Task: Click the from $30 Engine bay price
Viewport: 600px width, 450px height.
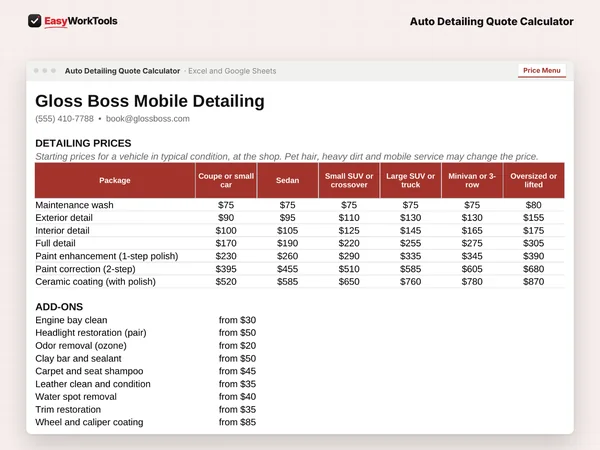Action: [237, 320]
